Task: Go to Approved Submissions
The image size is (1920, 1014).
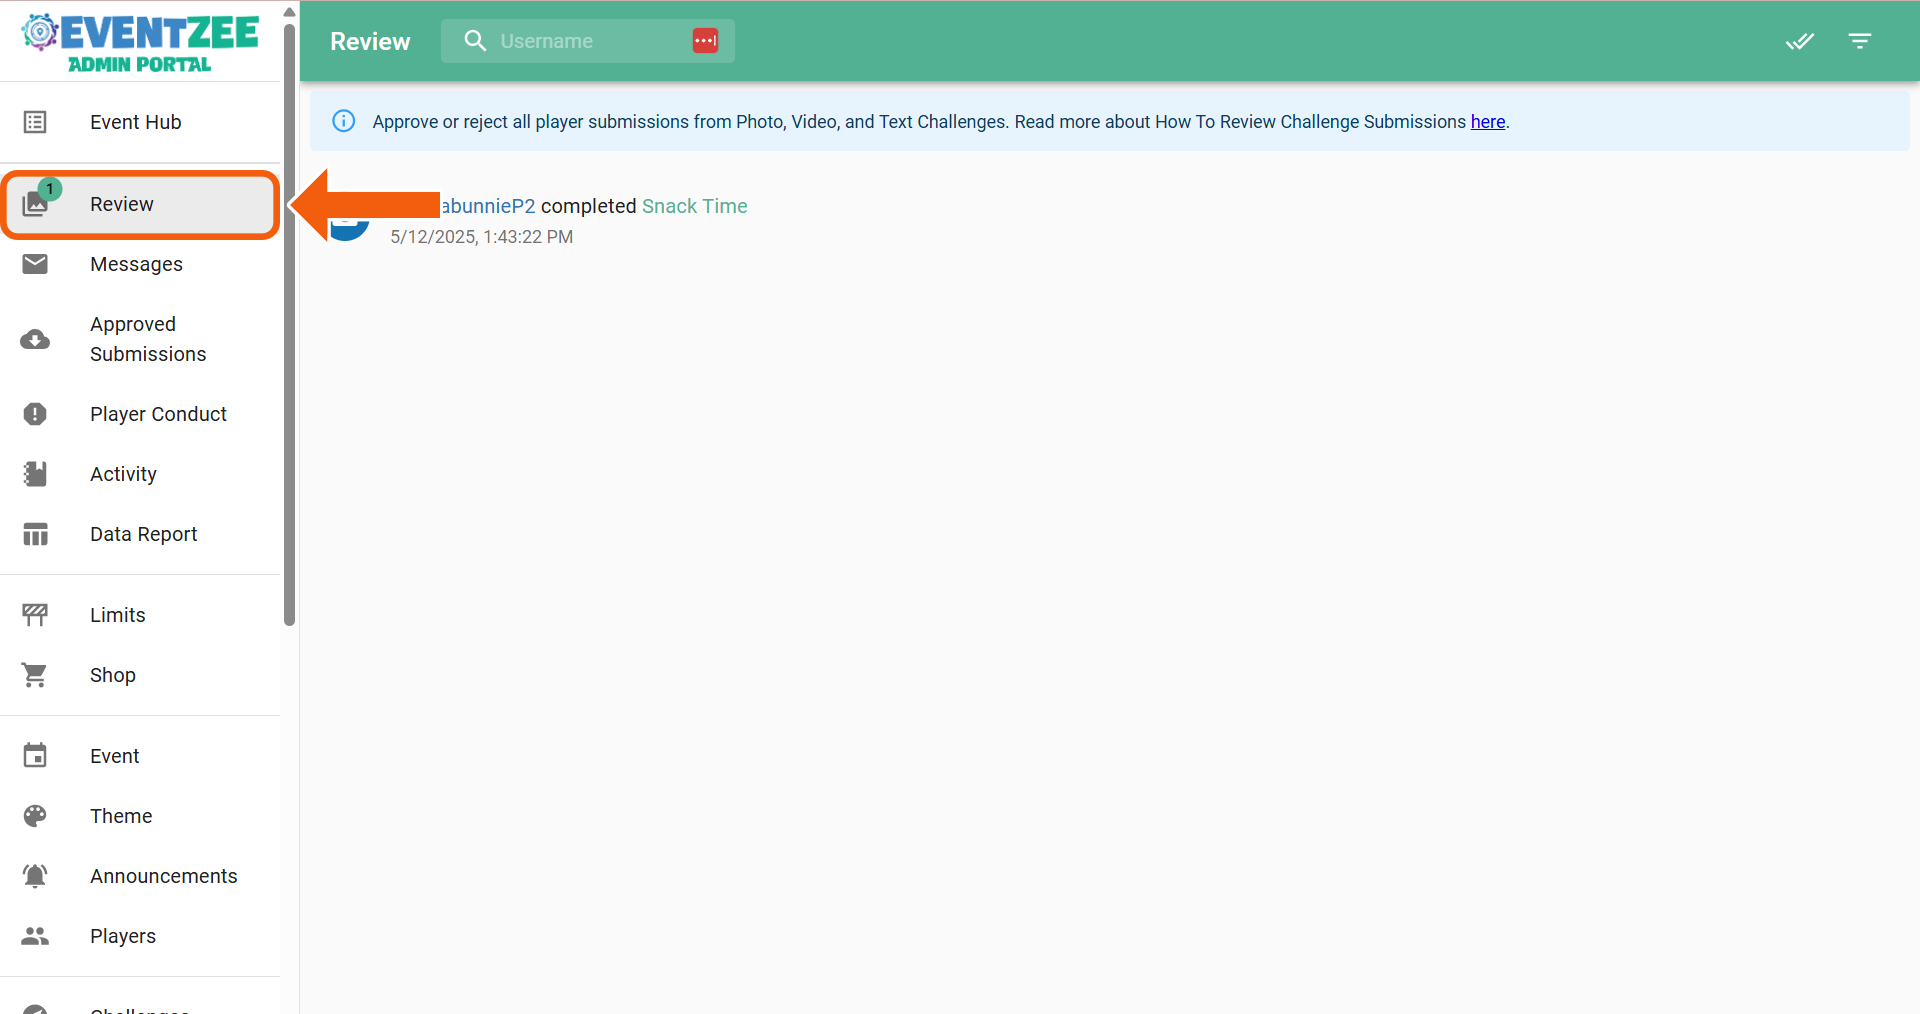Action: tap(140, 339)
